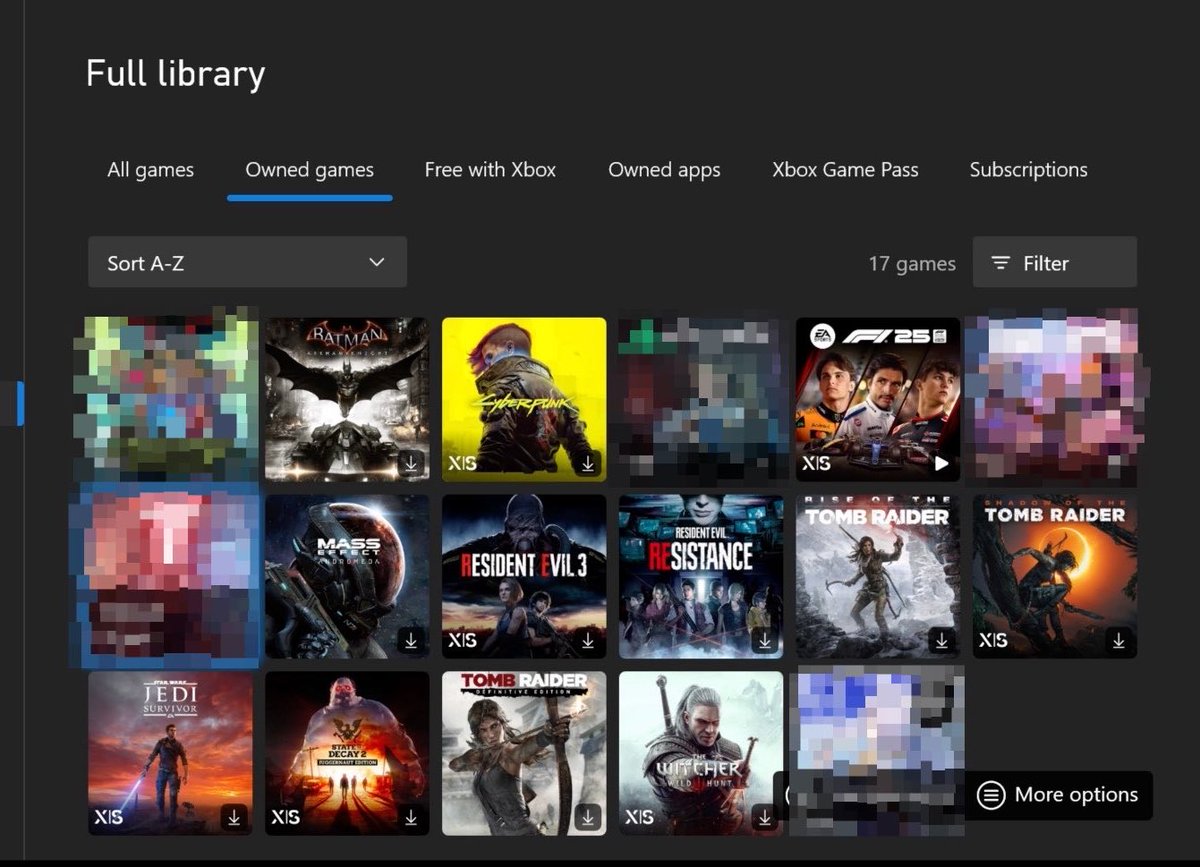Click download icon on Cyberpunk tile

pyautogui.click(x=588, y=464)
